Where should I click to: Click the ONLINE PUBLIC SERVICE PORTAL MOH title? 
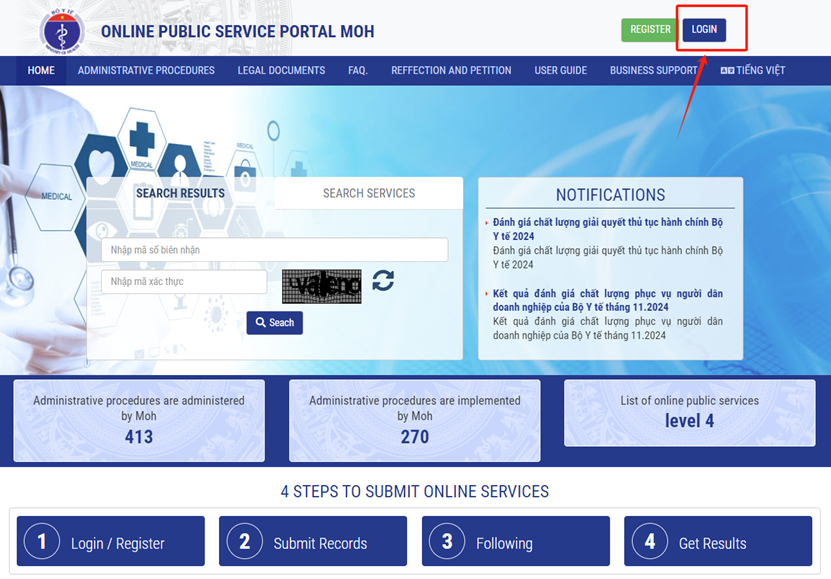[x=237, y=32]
